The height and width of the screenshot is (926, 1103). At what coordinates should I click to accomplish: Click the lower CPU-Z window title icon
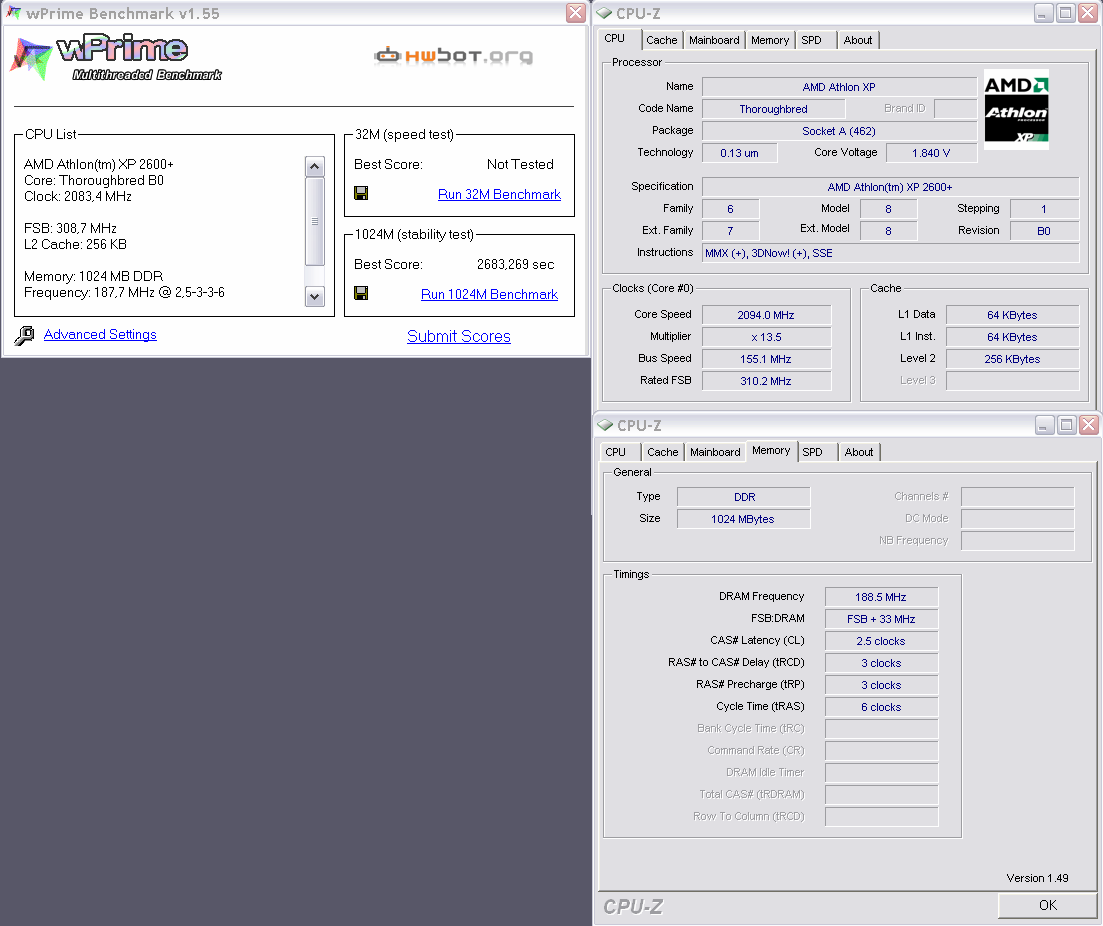[x=605, y=425]
